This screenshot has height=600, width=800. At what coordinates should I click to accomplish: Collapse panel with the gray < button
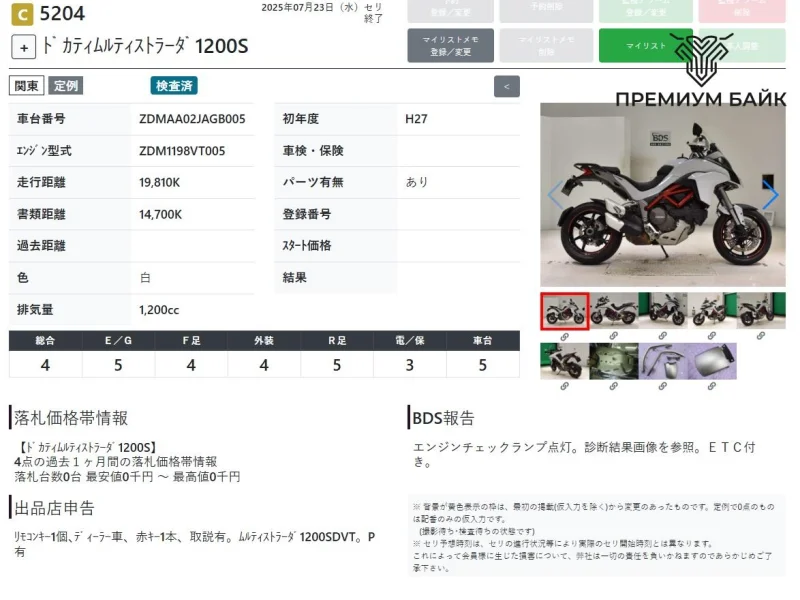507,86
